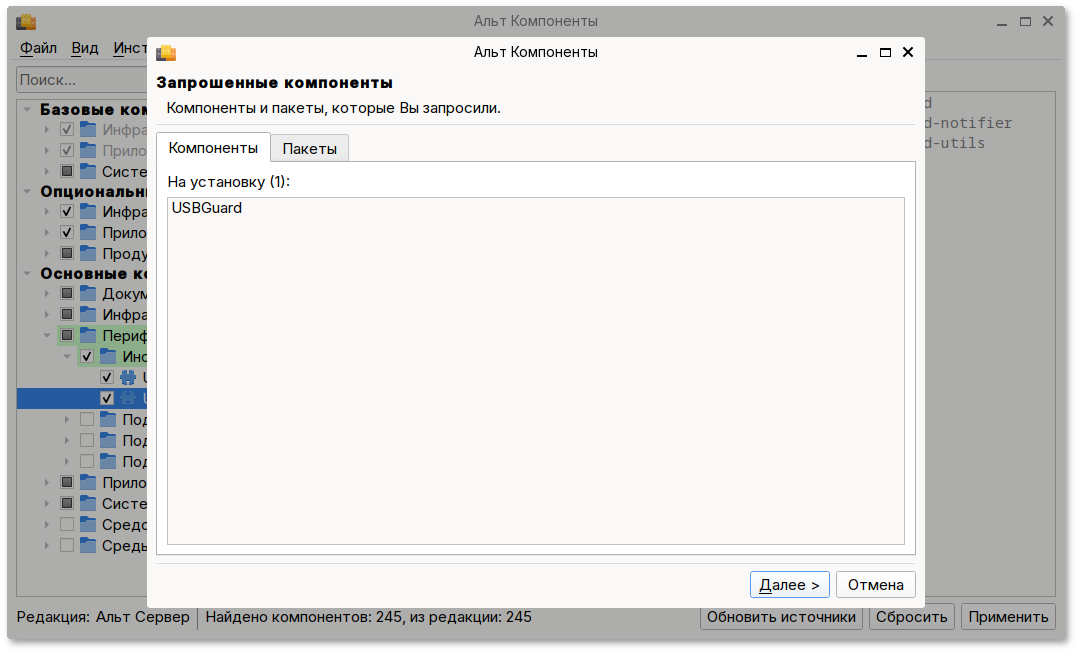The image size is (1078, 653).
Task: Toggle checkbox of the highlighted component row
Action: pyautogui.click(x=107, y=398)
